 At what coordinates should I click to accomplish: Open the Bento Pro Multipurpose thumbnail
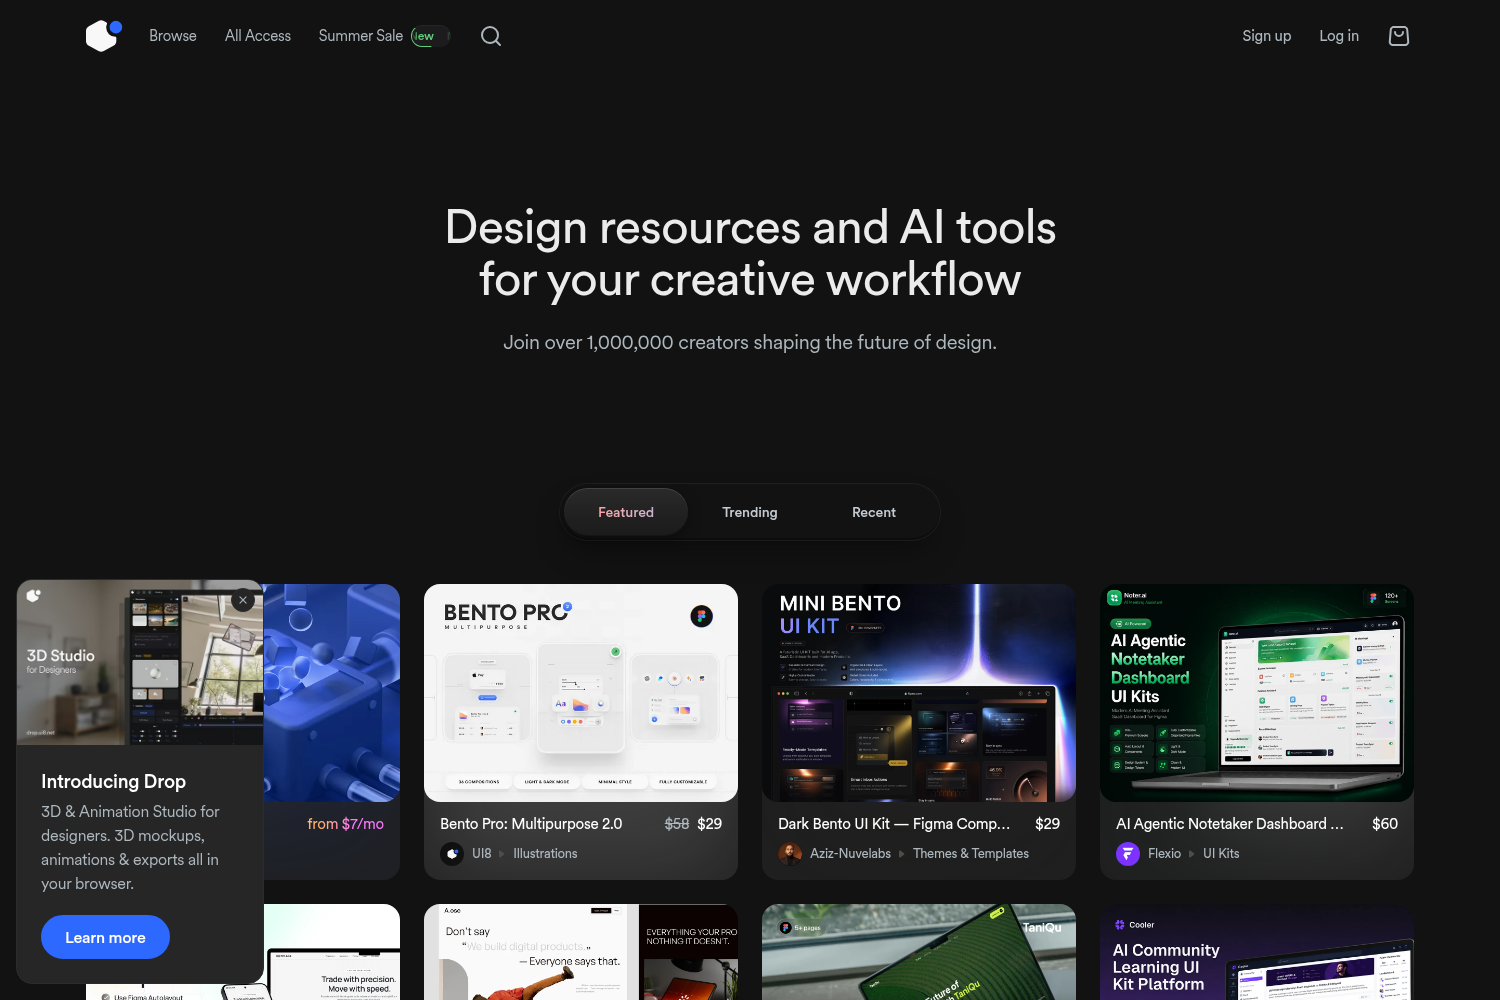(581, 693)
